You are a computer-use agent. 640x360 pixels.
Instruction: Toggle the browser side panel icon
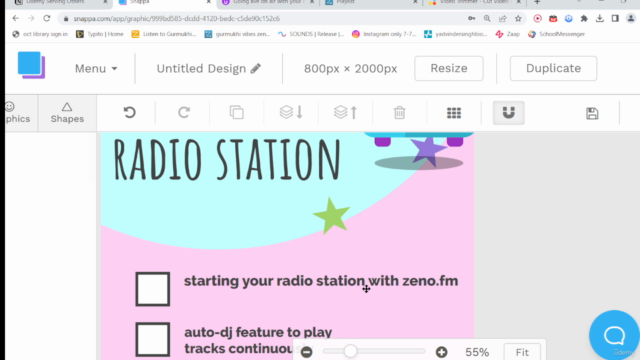(x=615, y=18)
